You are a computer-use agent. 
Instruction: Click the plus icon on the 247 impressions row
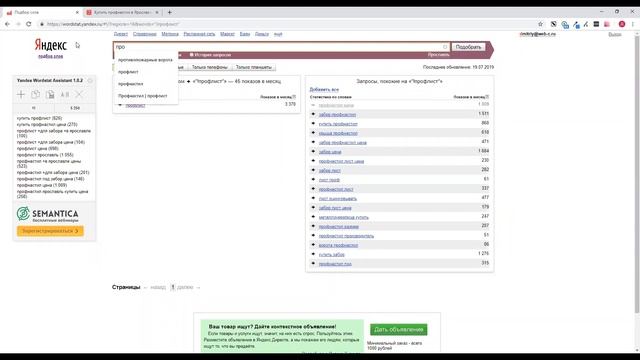(x=313, y=217)
